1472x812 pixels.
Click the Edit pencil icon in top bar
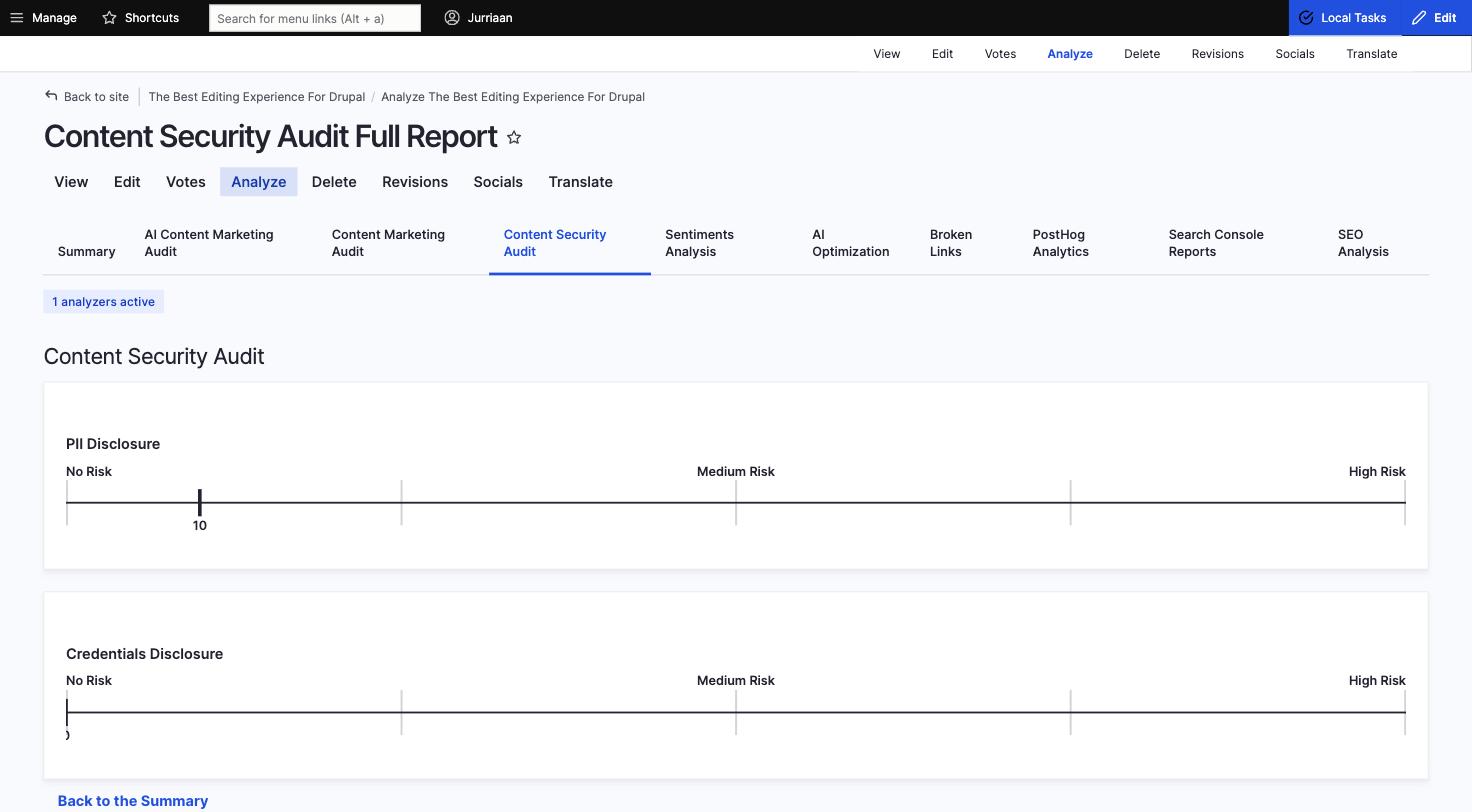click(x=1419, y=18)
